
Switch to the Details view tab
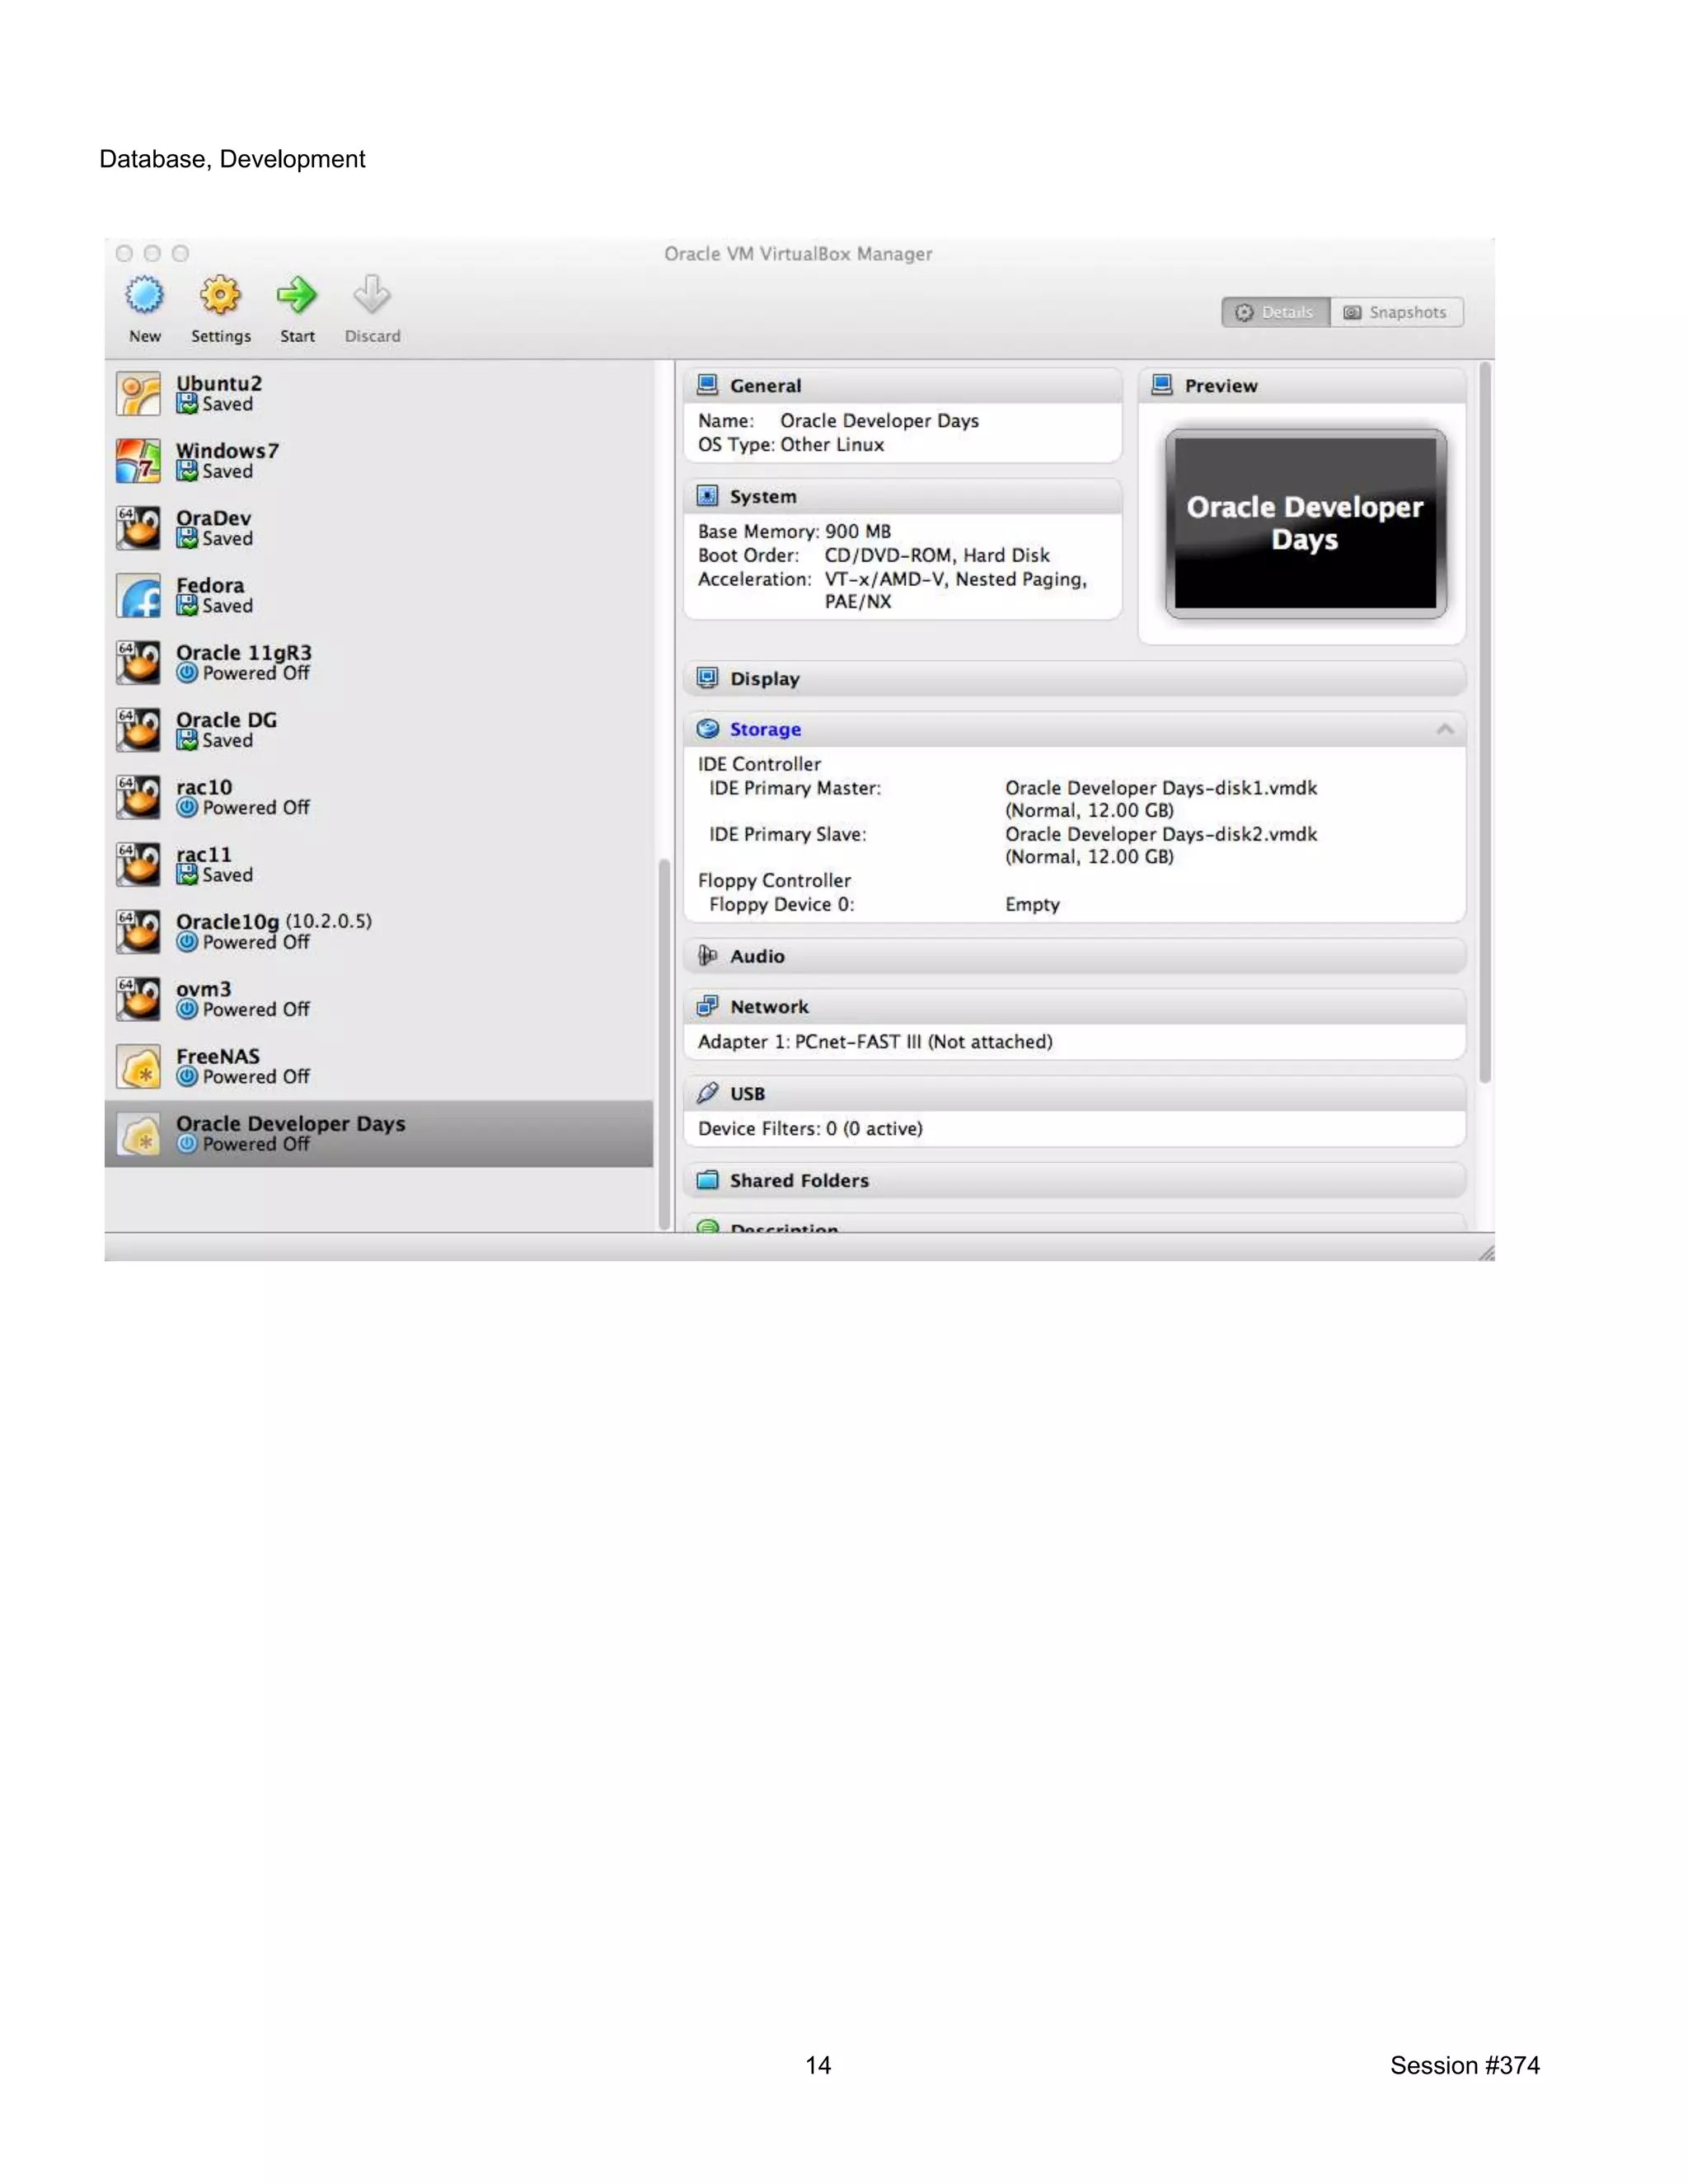point(1276,312)
